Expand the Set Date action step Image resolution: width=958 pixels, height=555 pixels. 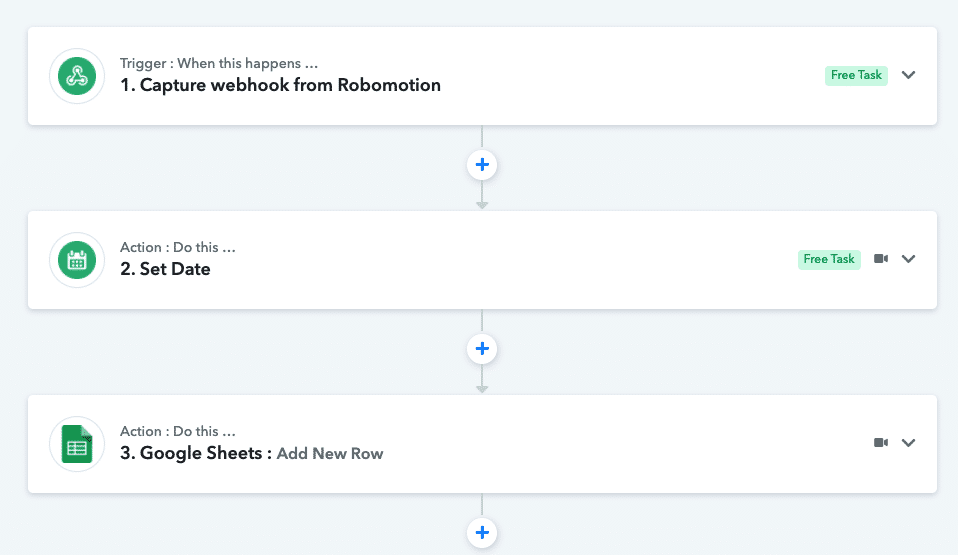pos(908,259)
